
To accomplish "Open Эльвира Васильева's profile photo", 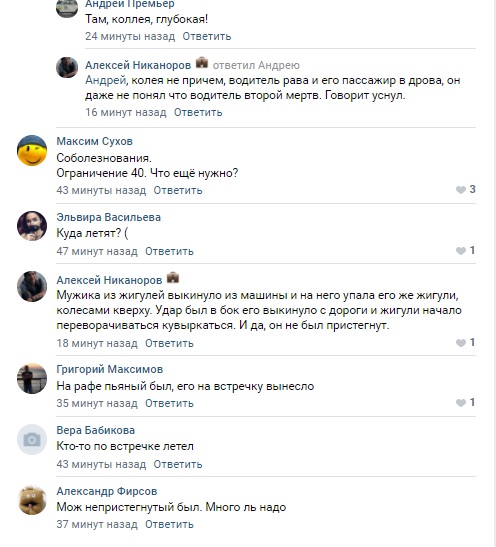I will [32, 226].
